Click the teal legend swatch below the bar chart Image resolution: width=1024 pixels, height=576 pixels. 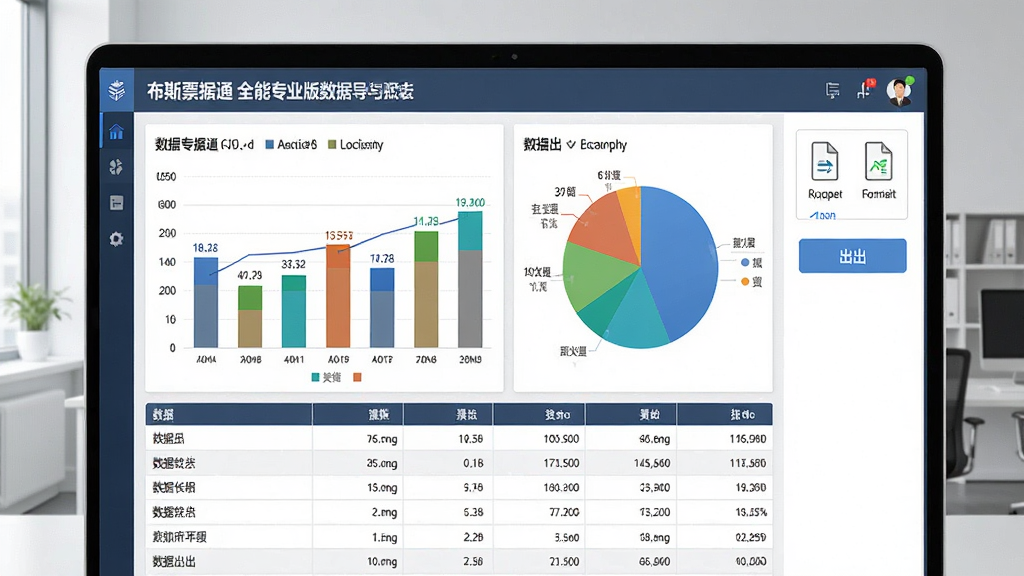tap(315, 377)
